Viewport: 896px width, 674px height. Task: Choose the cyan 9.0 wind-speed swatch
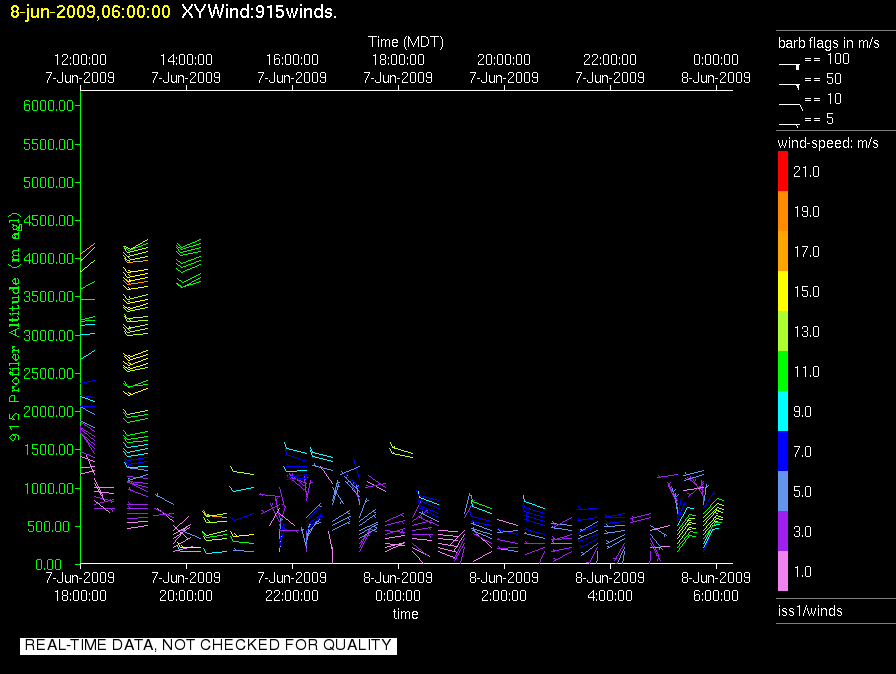click(x=783, y=412)
